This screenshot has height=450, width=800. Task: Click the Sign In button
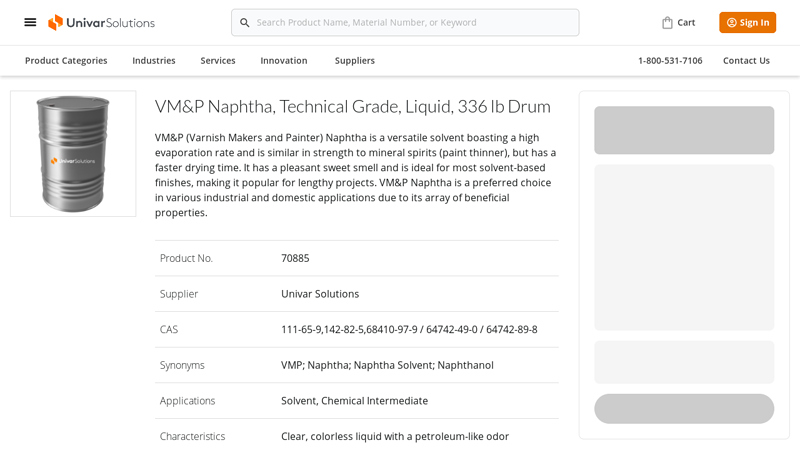coord(747,22)
